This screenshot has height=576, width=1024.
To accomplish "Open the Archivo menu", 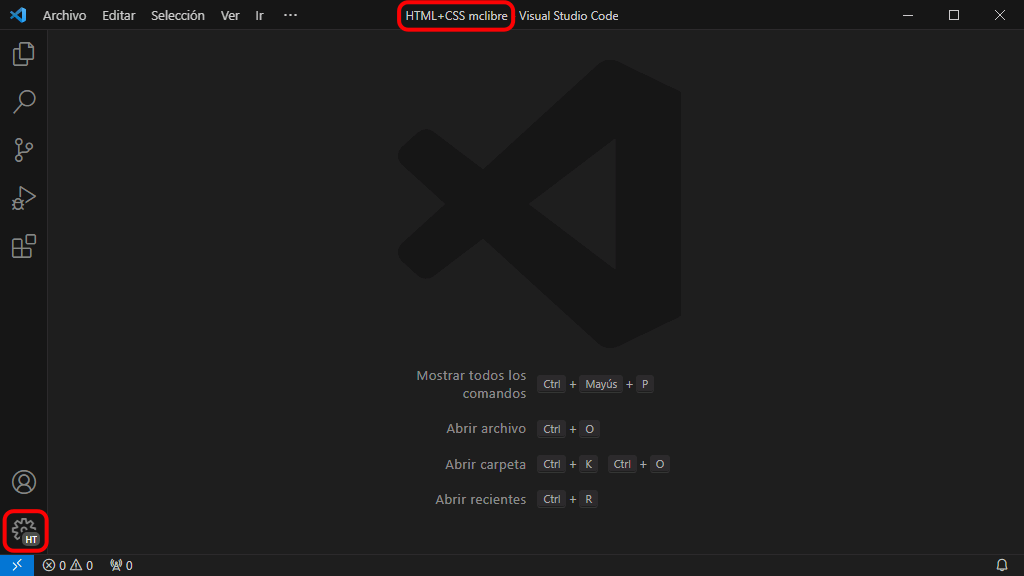I will pyautogui.click(x=64, y=16).
